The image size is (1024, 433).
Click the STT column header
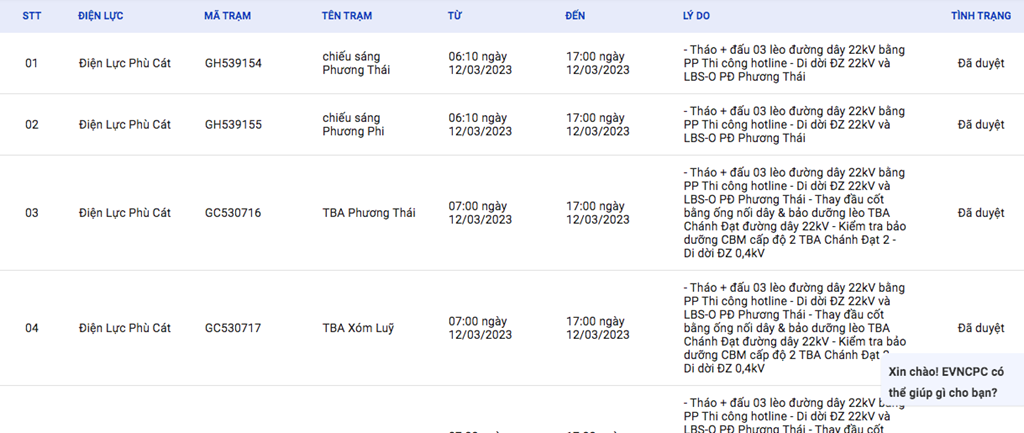click(x=32, y=16)
